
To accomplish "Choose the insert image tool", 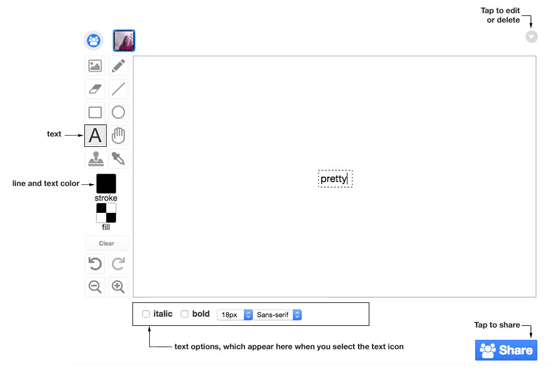I will [x=95, y=66].
